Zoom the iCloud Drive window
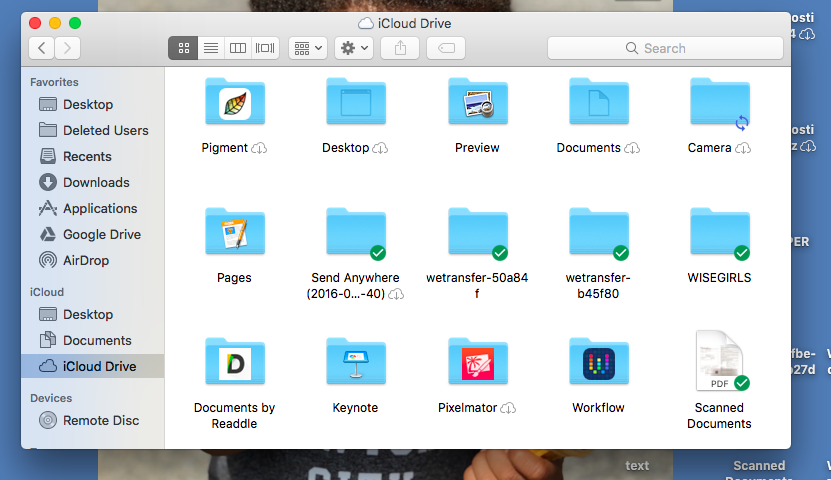 pos(75,23)
